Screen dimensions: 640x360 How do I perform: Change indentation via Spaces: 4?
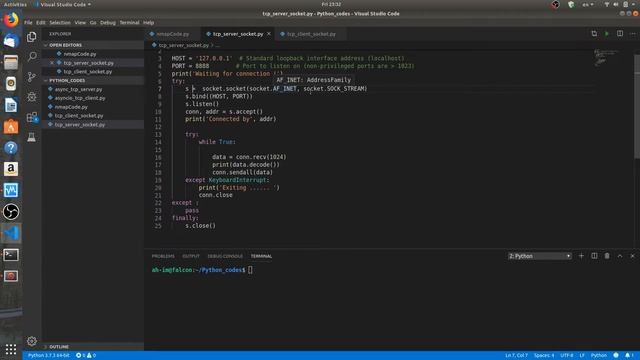544,356
